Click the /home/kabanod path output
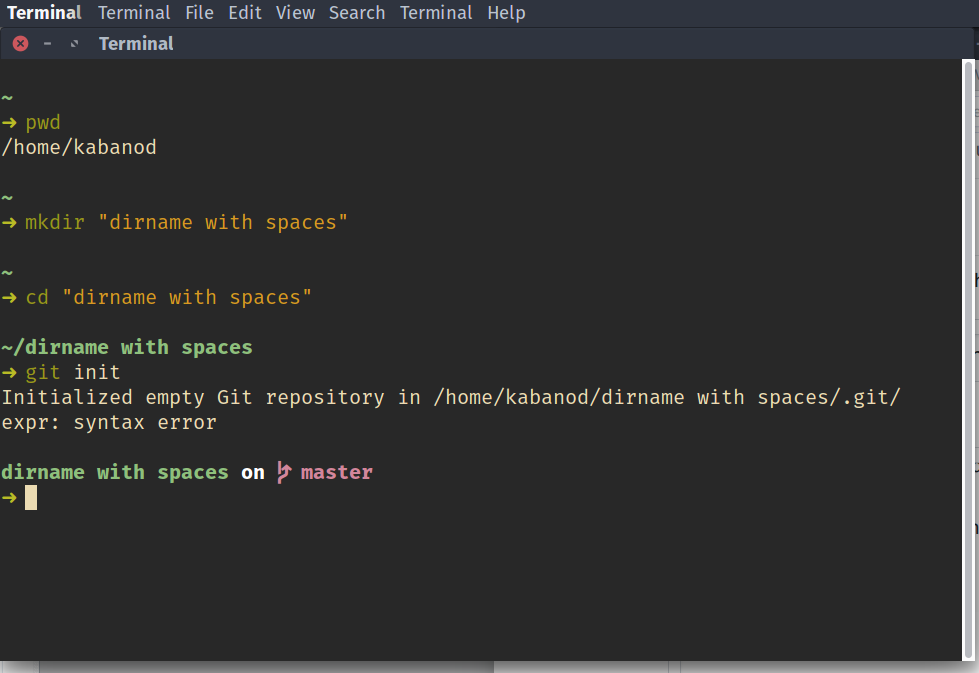This screenshot has height=673, width=979. [x=78, y=146]
